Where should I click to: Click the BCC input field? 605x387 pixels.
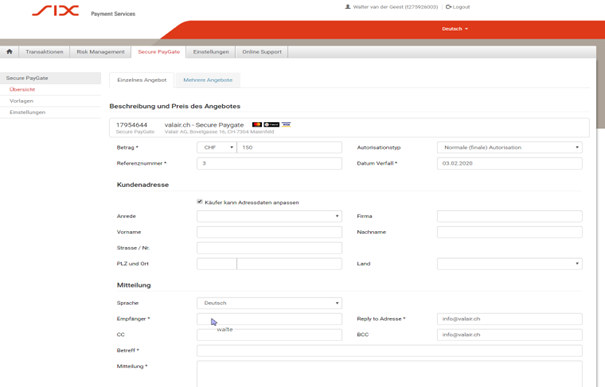pyautogui.click(x=509, y=335)
